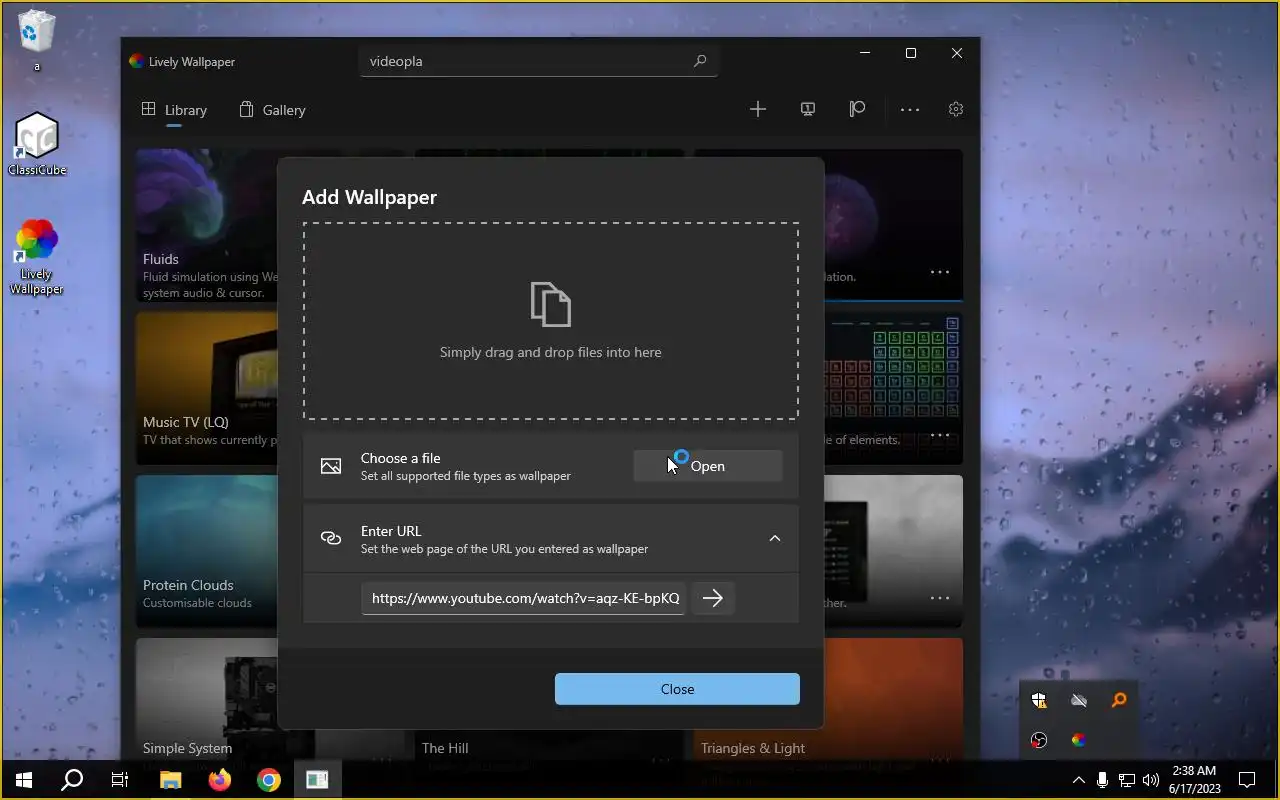Select the Lively Wallpaper desktop shortcut
1280x800 pixels.
37,256
